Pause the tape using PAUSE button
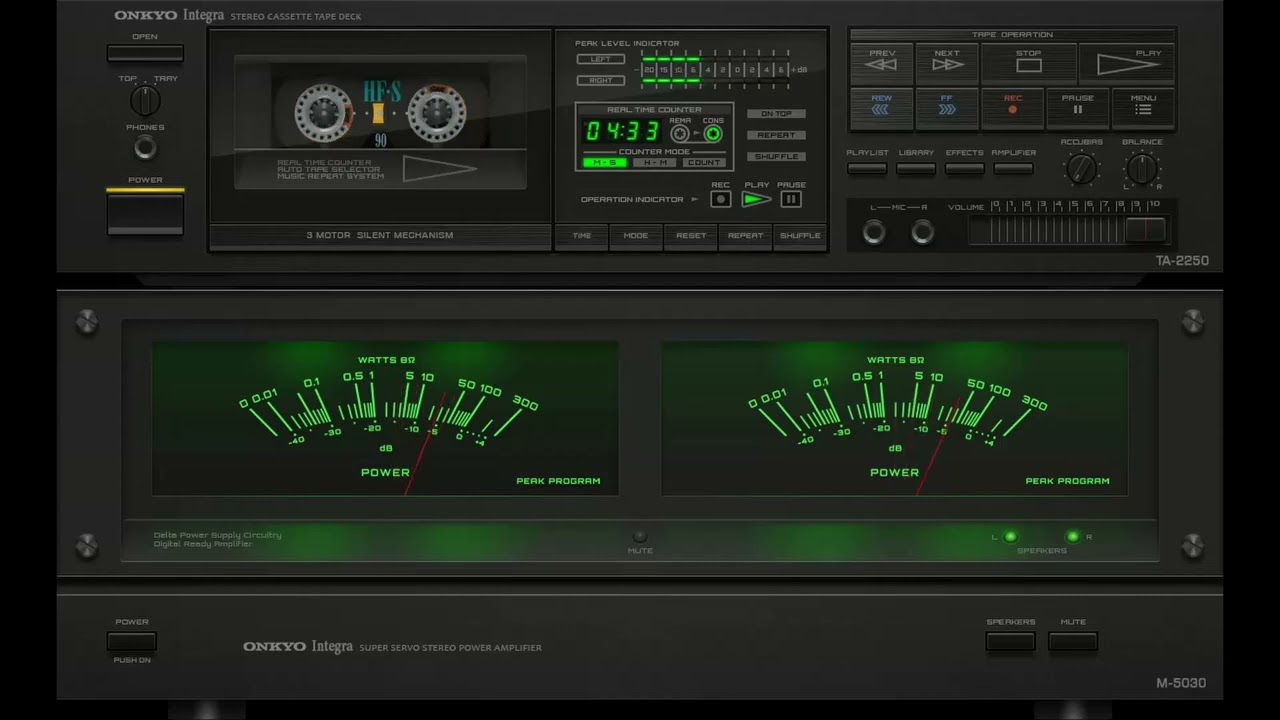This screenshot has height=720, width=1280. pyautogui.click(x=1077, y=108)
